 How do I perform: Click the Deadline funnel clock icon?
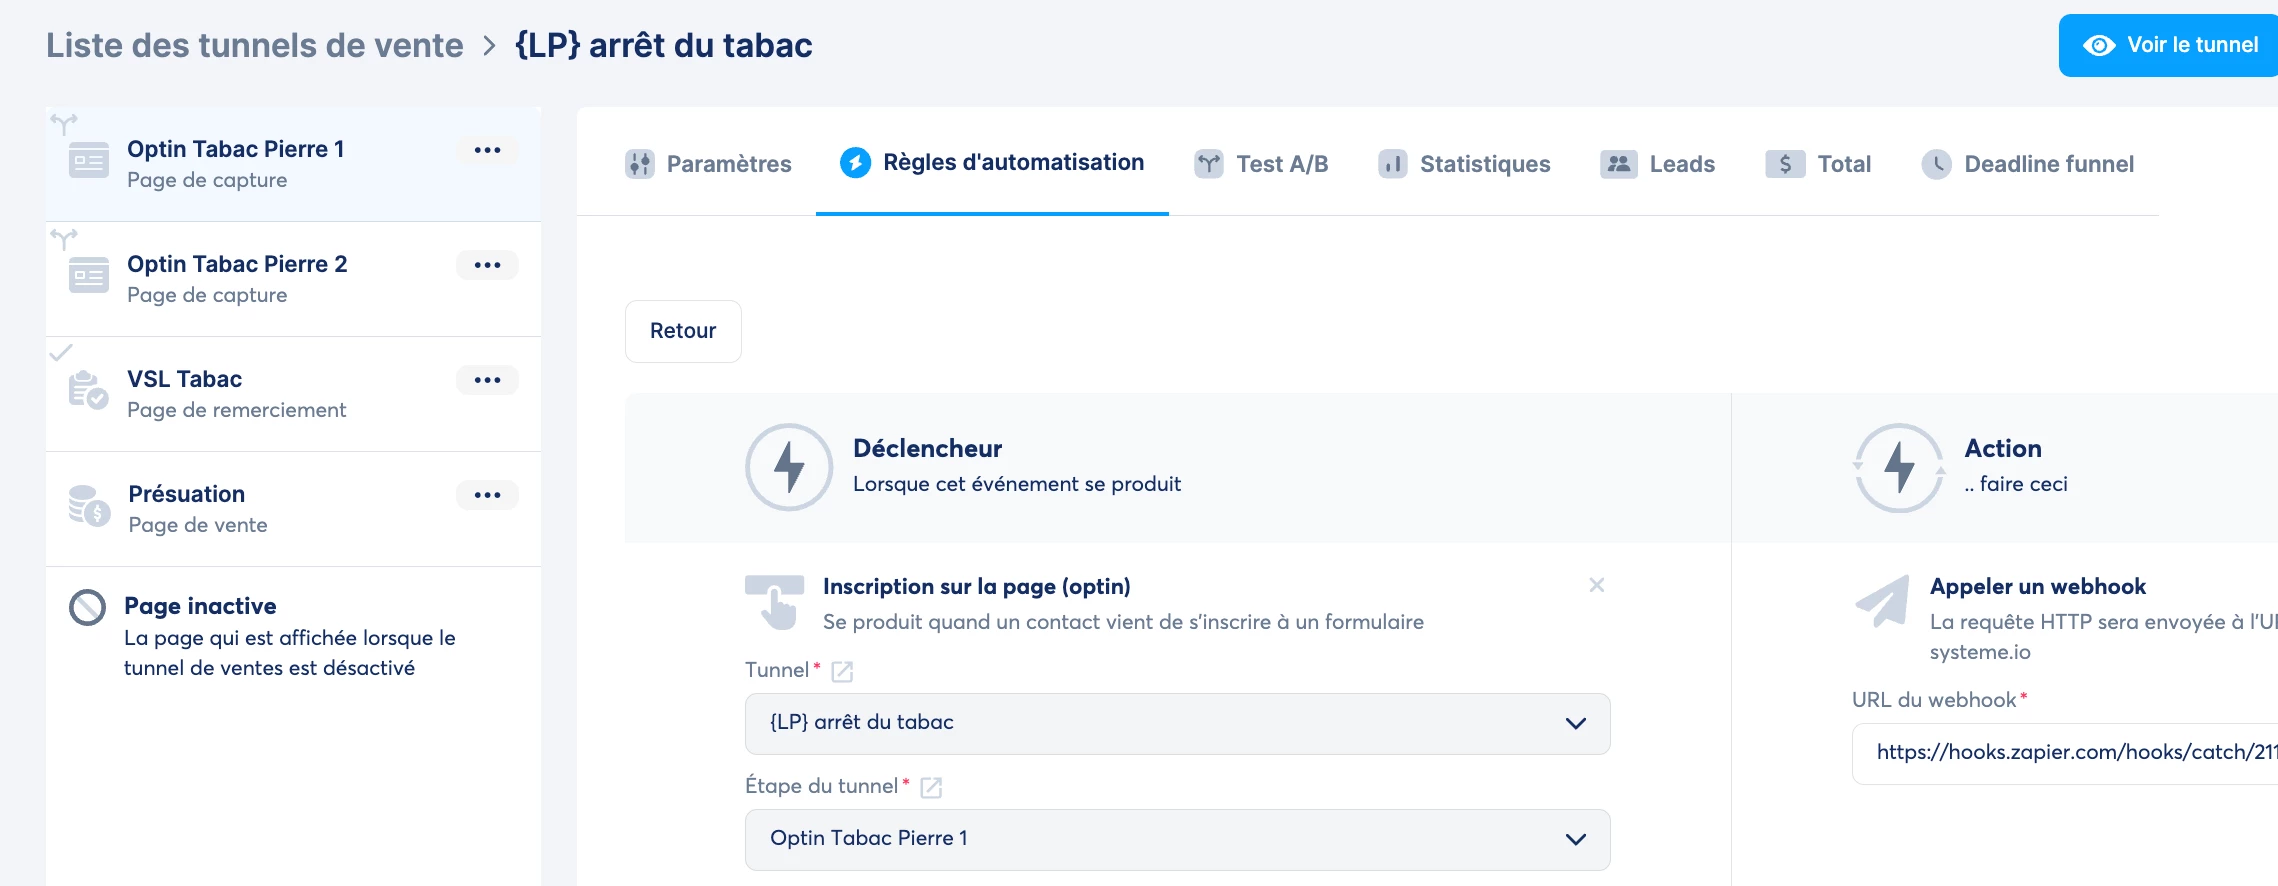pos(1937,164)
